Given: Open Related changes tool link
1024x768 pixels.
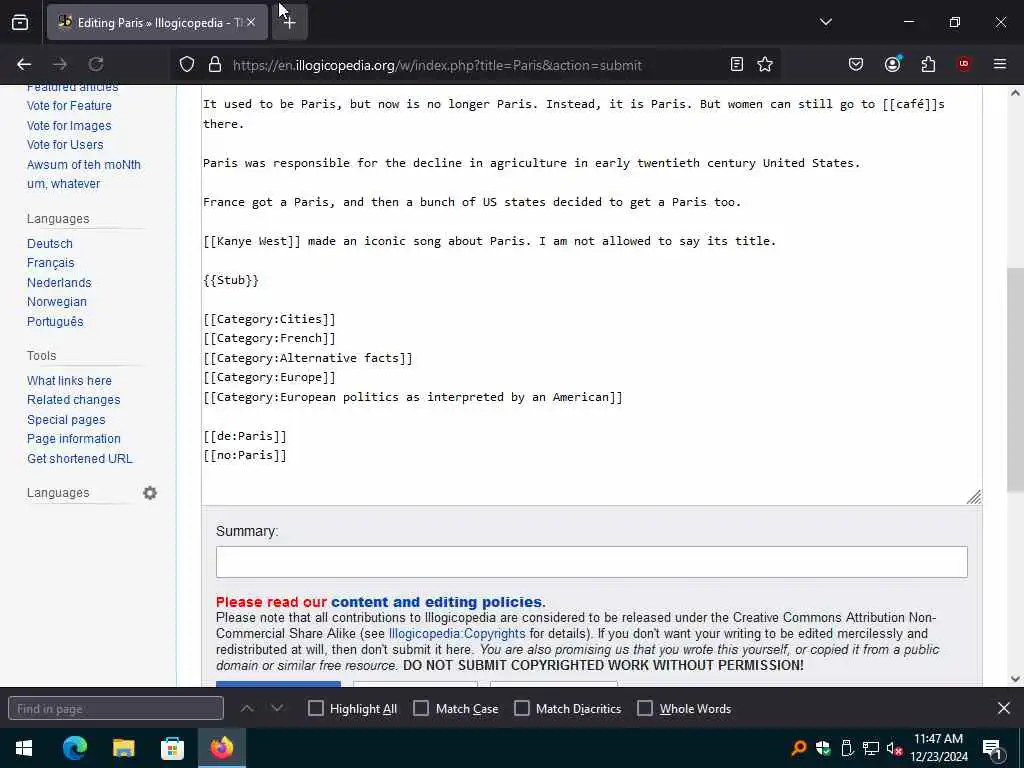Looking at the screenshot, I should coord(74,400).
